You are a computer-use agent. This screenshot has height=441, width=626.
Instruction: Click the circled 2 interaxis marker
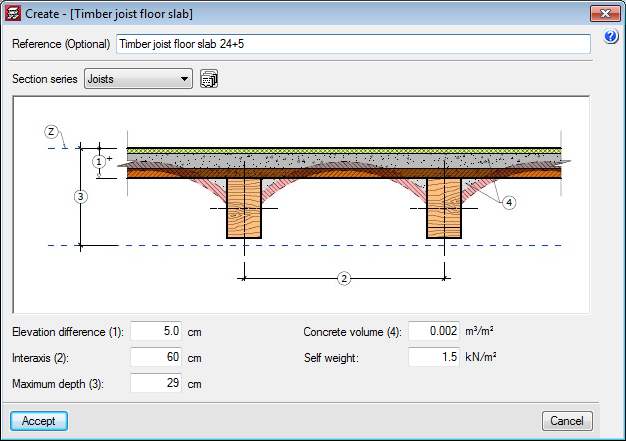click(344, 278)
